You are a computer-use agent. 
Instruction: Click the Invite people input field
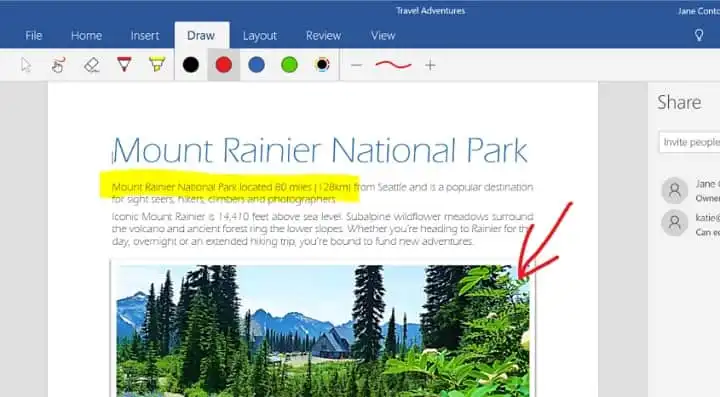(689, 142)
